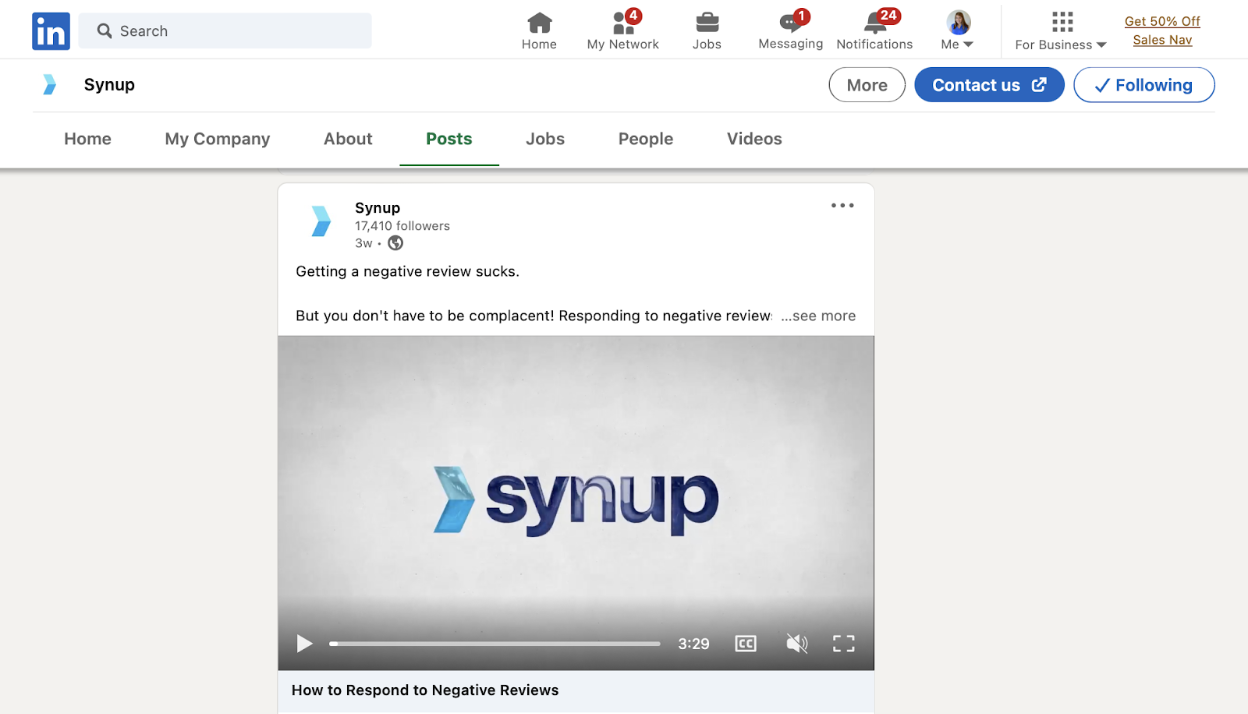Toggle closed captions on the video
1248x714 pixels.
[x=746, y=644]
